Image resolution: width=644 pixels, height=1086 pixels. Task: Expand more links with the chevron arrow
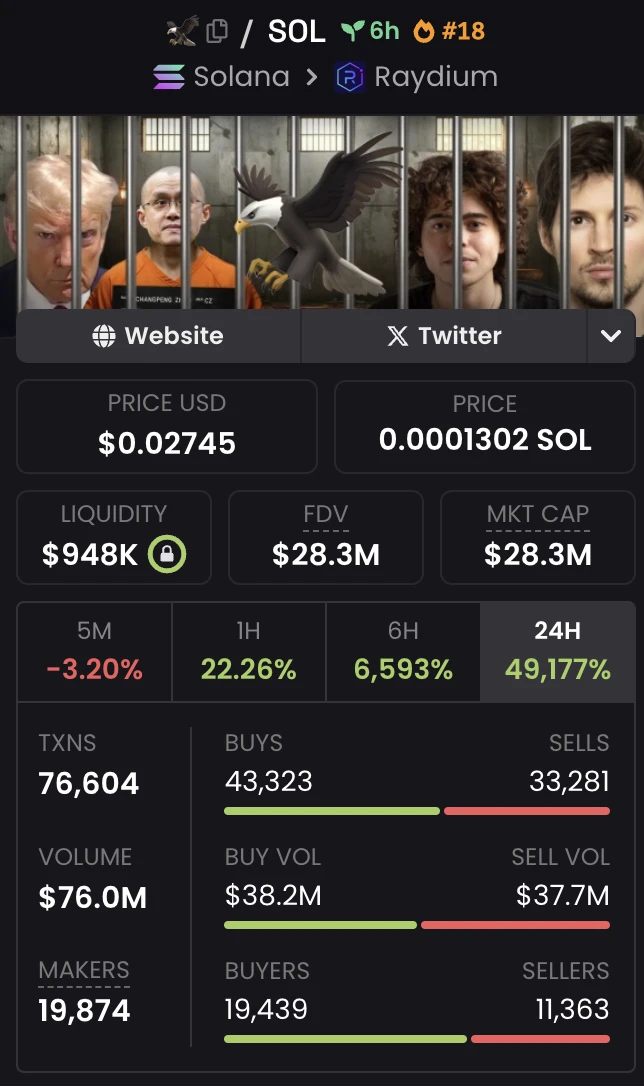tap(611, 336)
